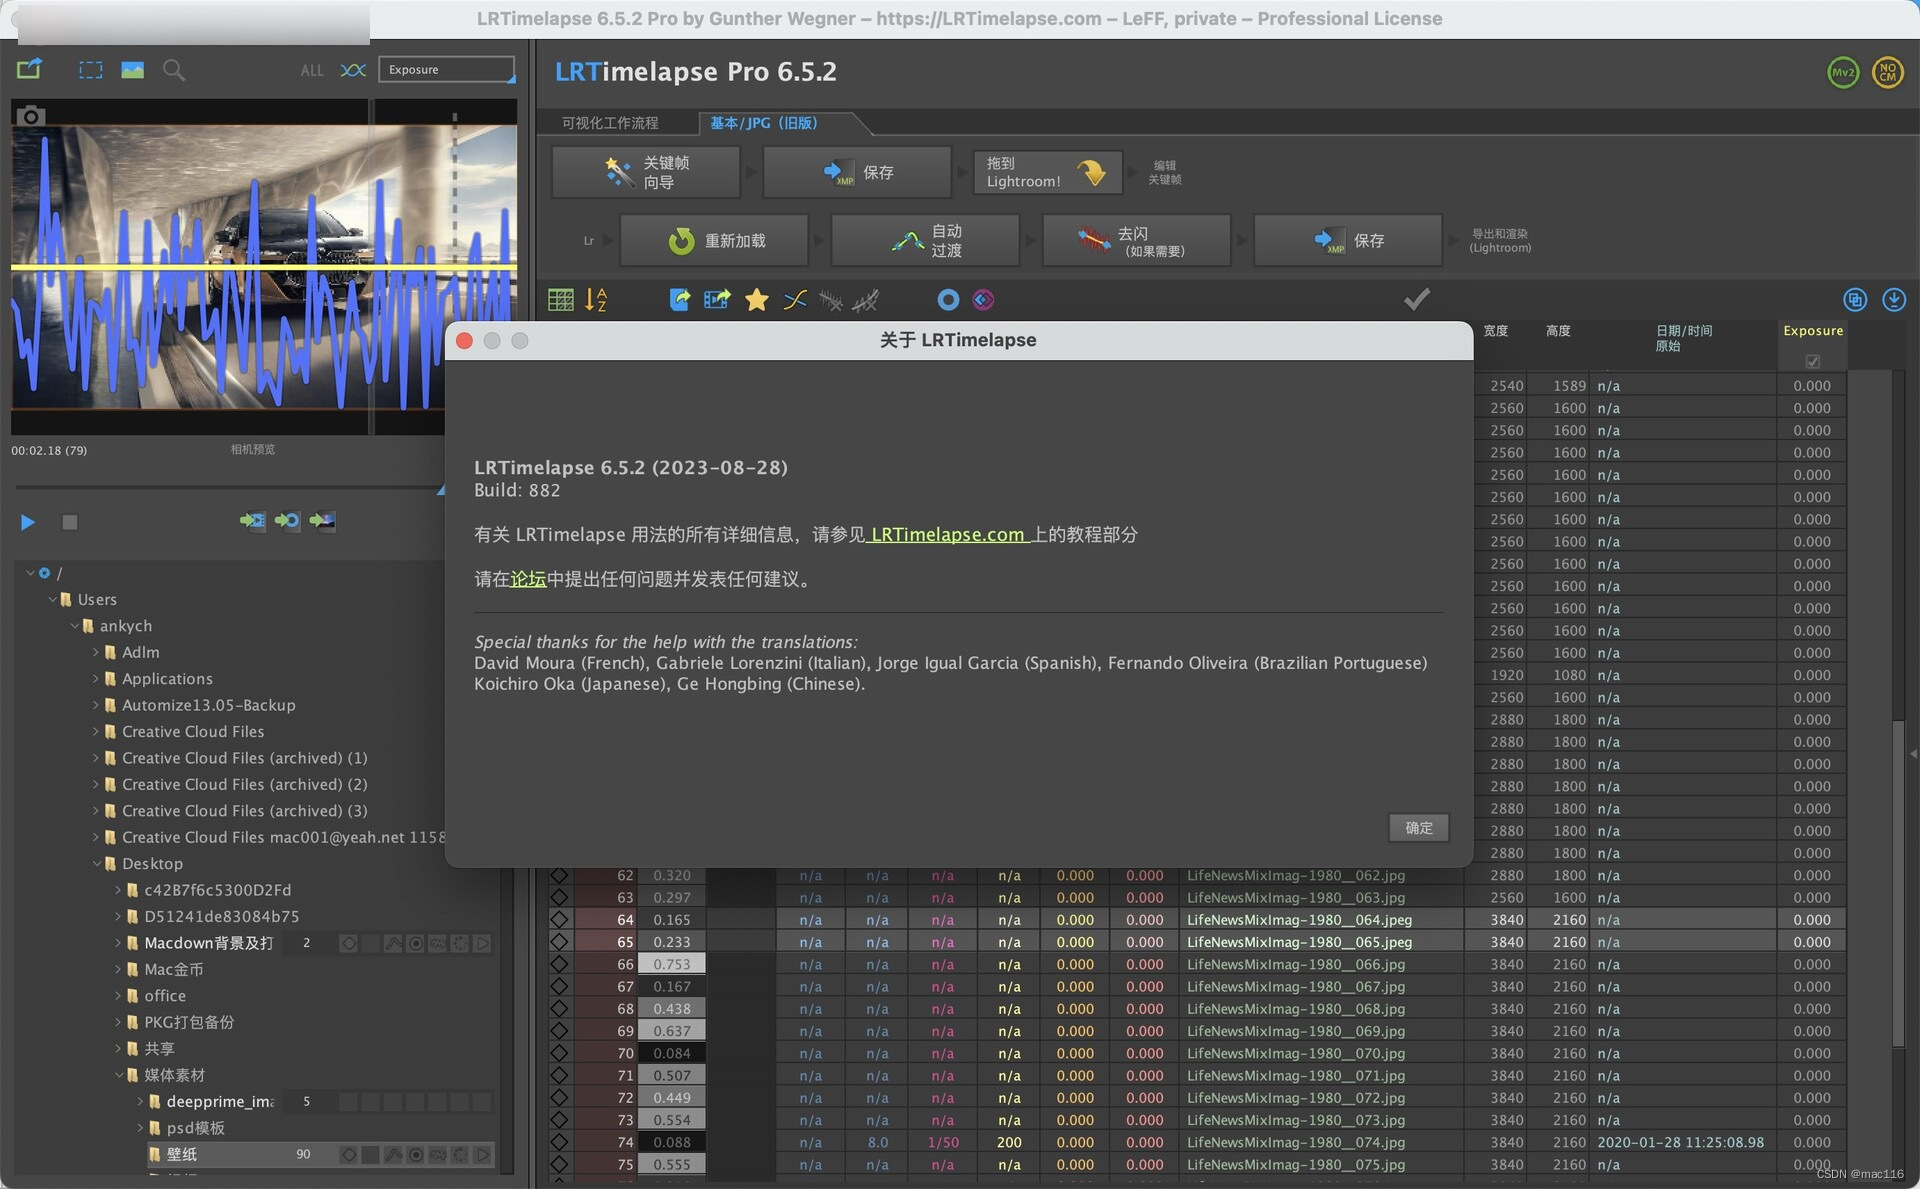Stop the preview playback
Screen dimensions: 1920x1189
[69, 522]
